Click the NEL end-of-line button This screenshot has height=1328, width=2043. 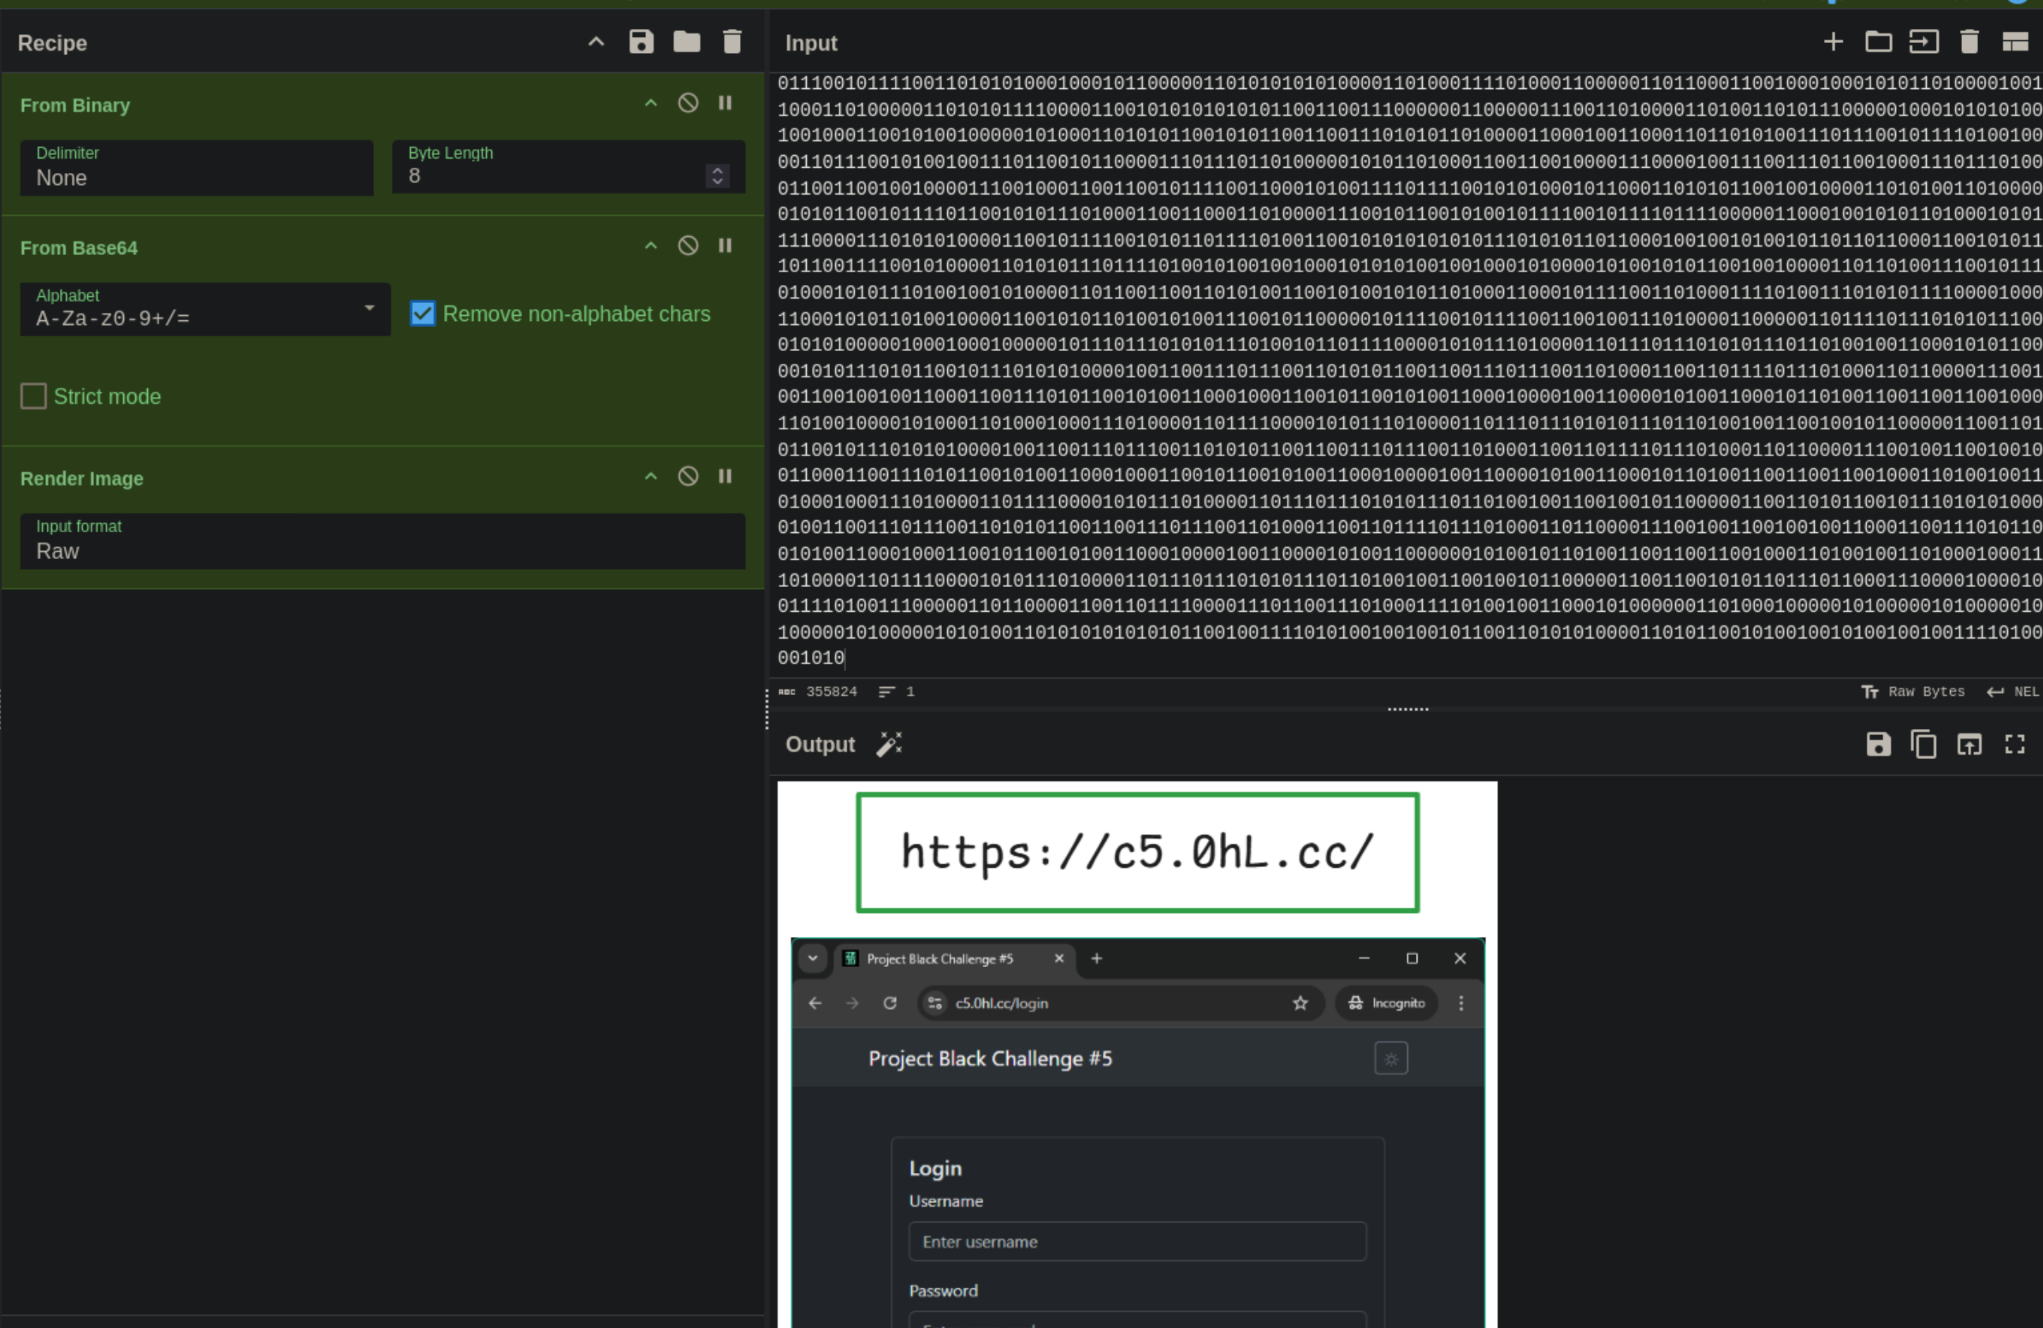coord(2013,692)
